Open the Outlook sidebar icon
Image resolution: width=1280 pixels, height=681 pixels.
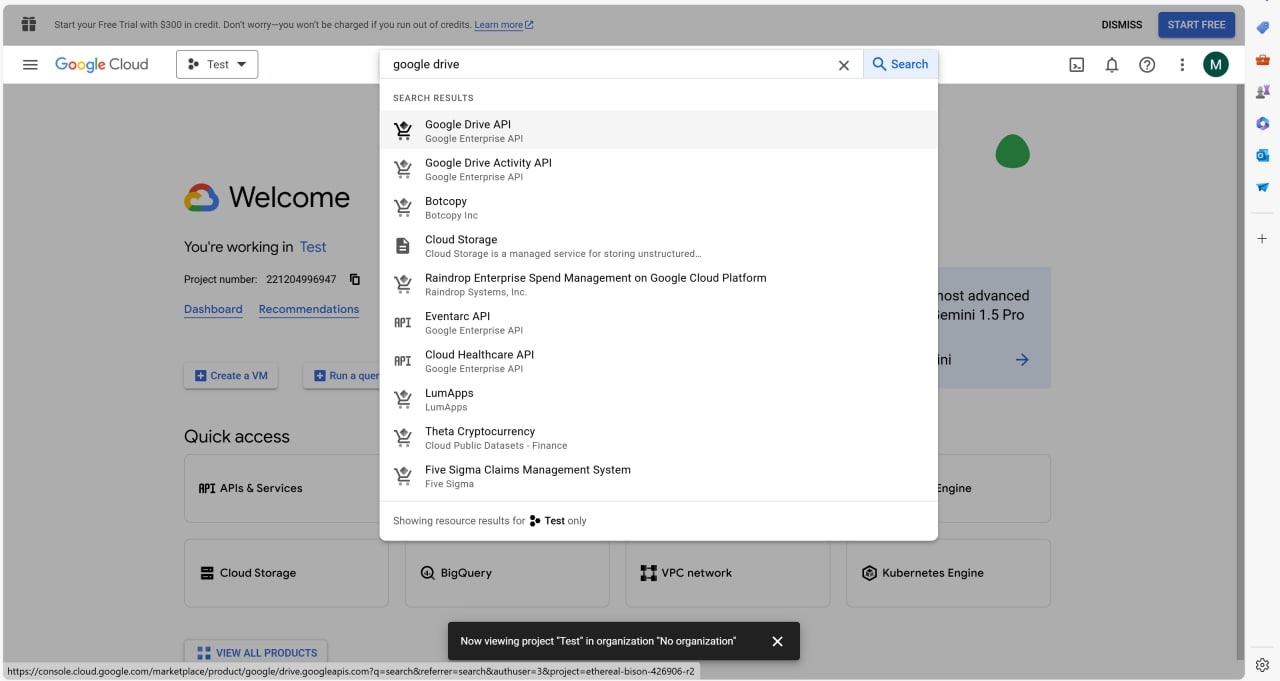pos(1262,155)
